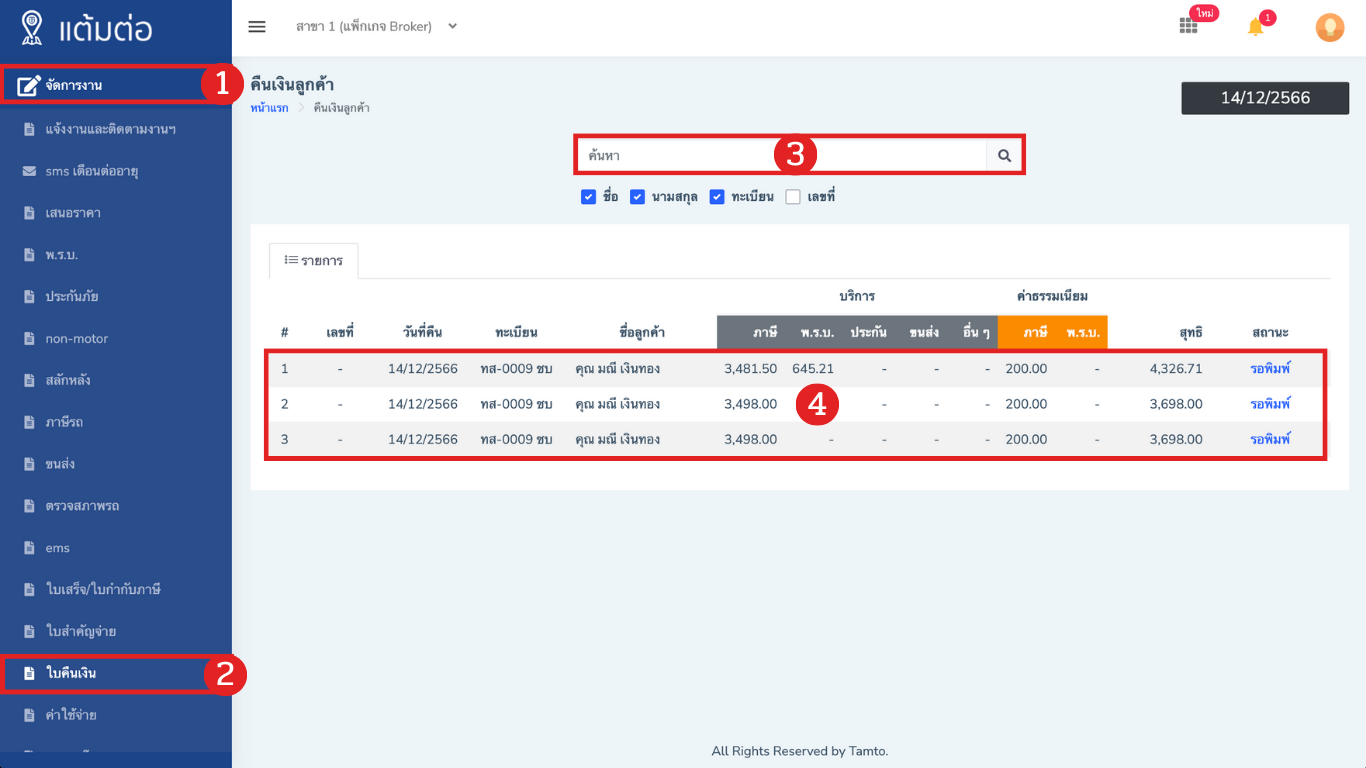Click the ประกัน service column header
This screenshot has width=1366, height=768.
click(868, 332)
